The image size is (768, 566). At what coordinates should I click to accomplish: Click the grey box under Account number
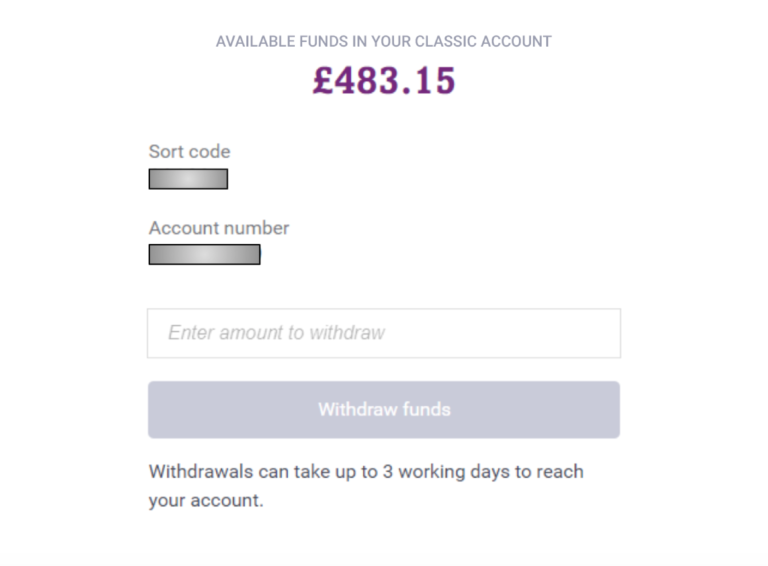tap(205, 255)
